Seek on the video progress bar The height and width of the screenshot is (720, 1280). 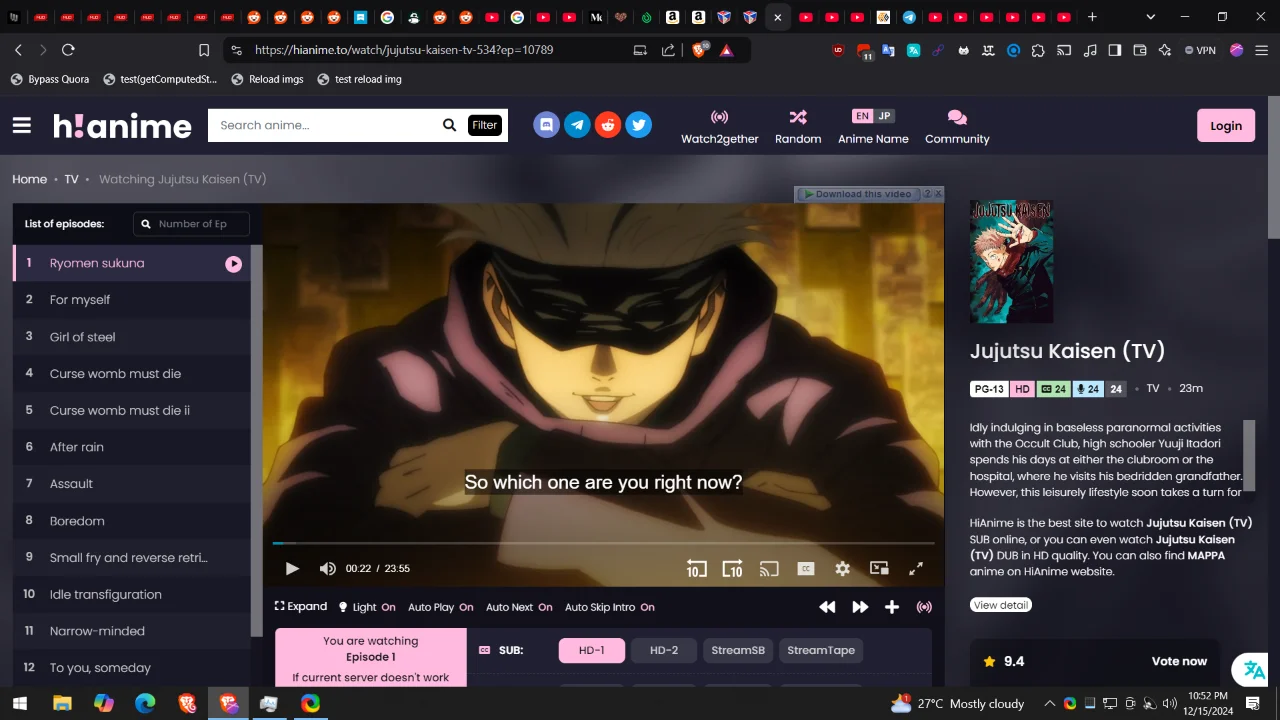pyautogui.click(x=604, y=543)
